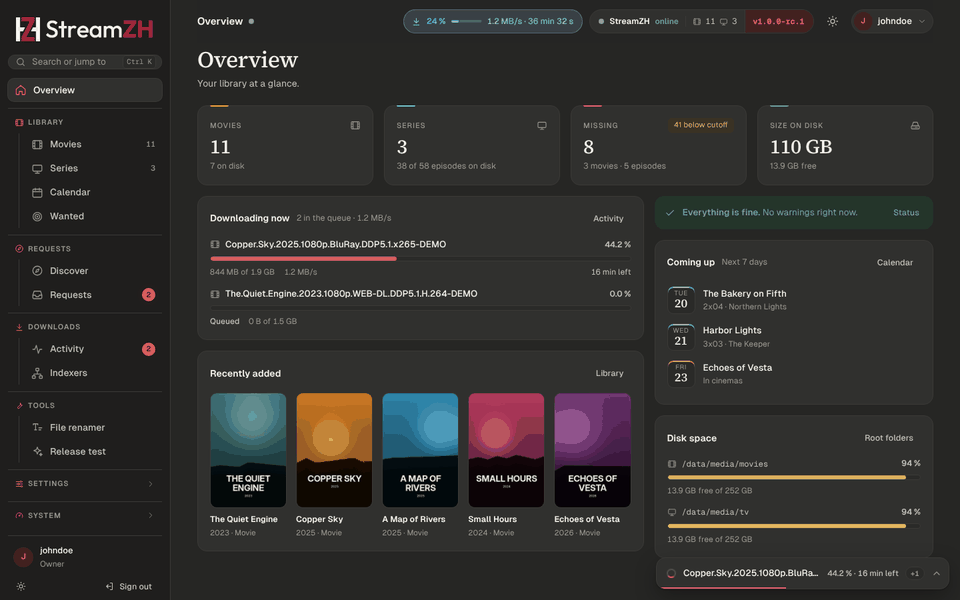The image size is (960, 600).
Task: Click the /data/media/tv usage bar
Action: click(793, 526)
